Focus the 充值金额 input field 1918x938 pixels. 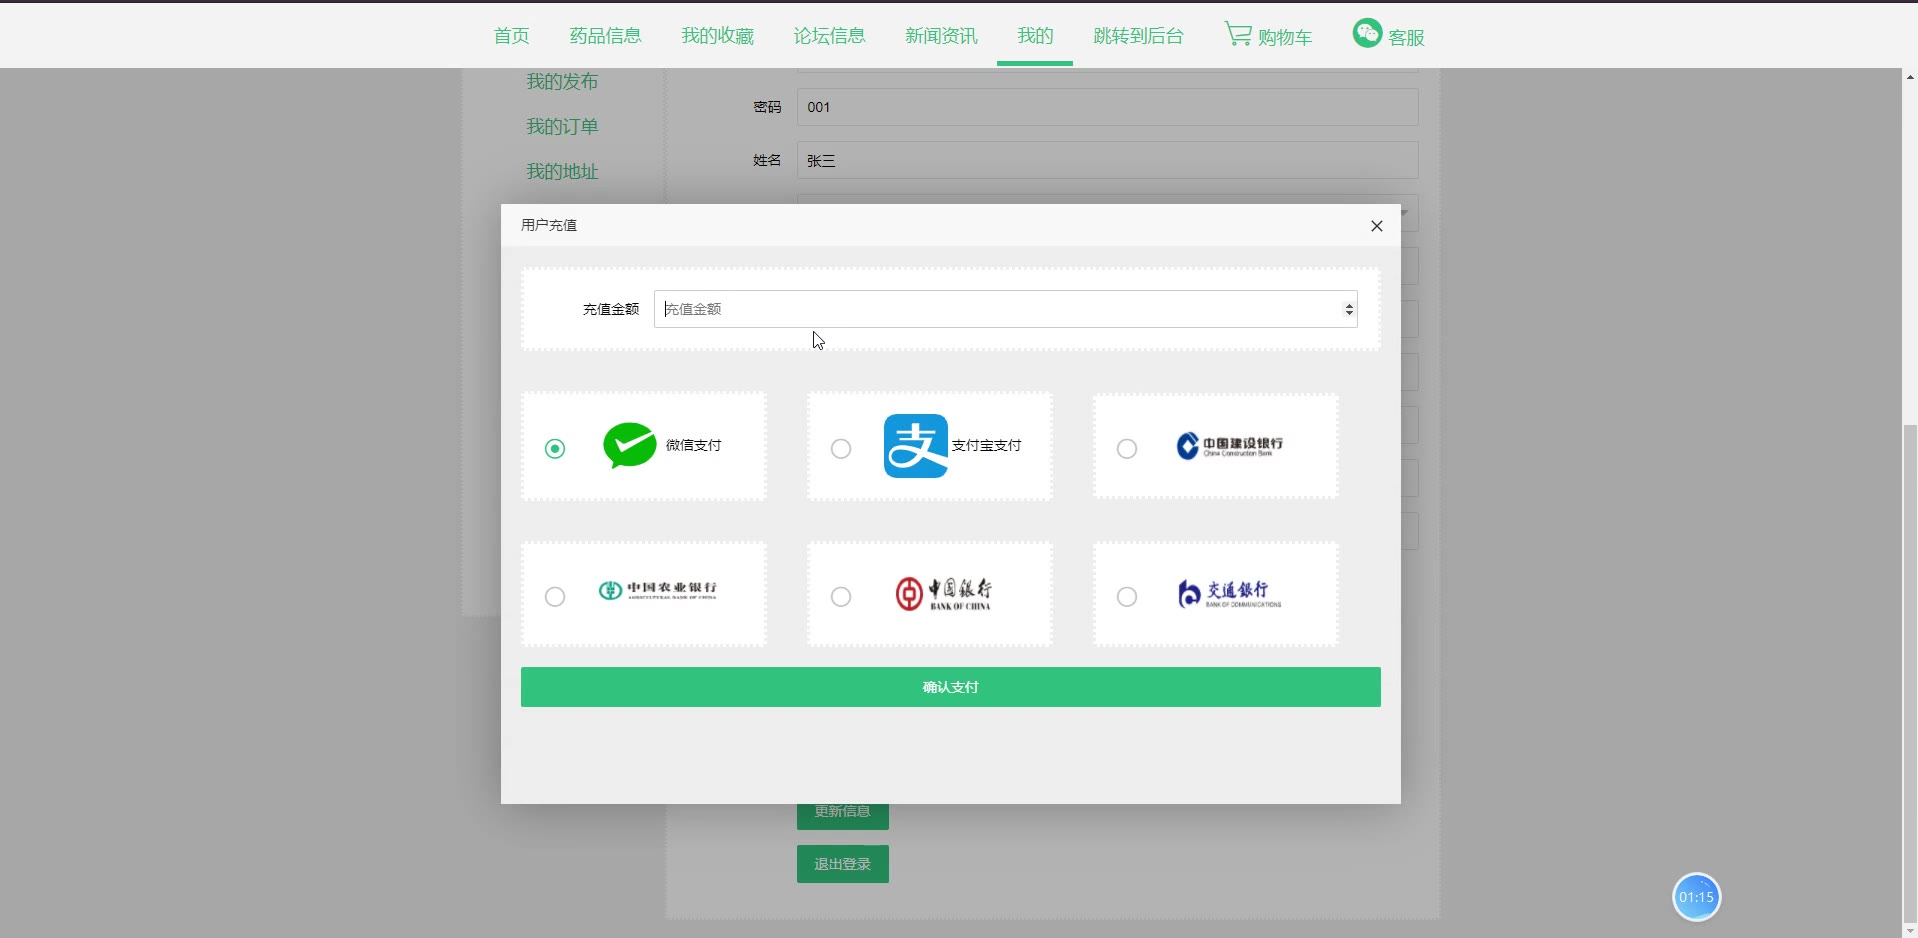point(1006,309)
